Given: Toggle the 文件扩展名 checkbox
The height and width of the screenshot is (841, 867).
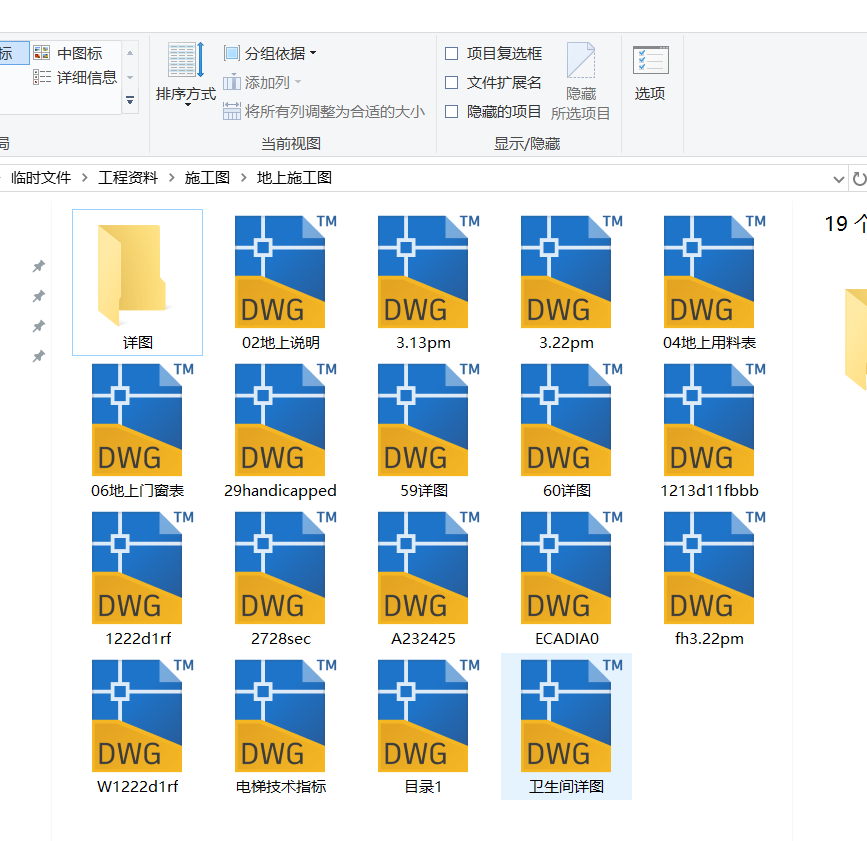Looking at the screenshot, I should pos(451,82).
